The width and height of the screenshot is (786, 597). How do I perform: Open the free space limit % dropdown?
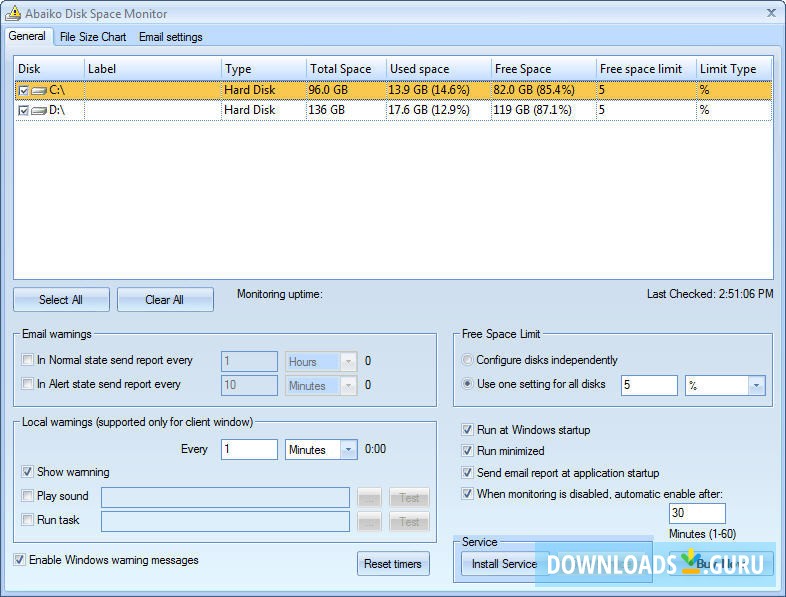tap(756, 385)
